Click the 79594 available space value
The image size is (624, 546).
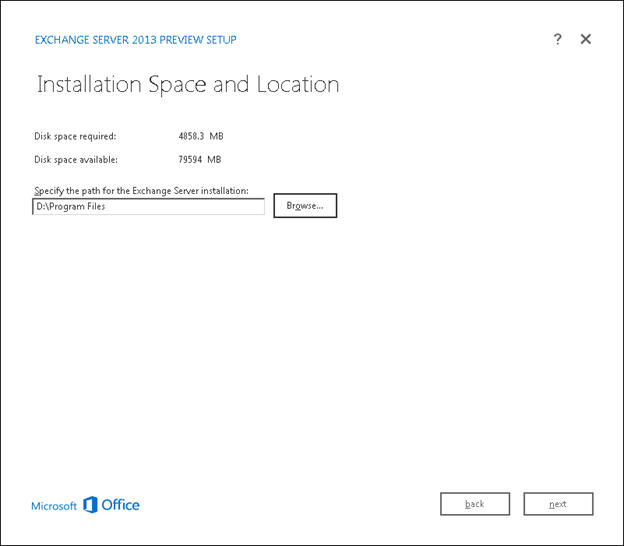pyautogui.click(x=191, y=159)
